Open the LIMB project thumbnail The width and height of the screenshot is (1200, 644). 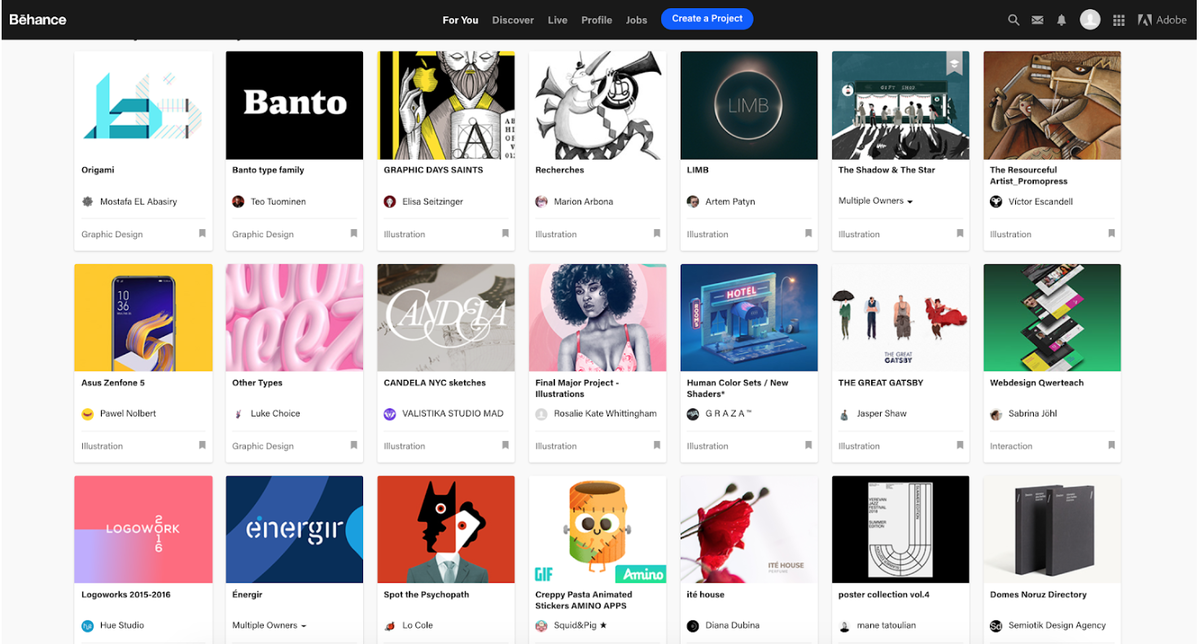749,105
